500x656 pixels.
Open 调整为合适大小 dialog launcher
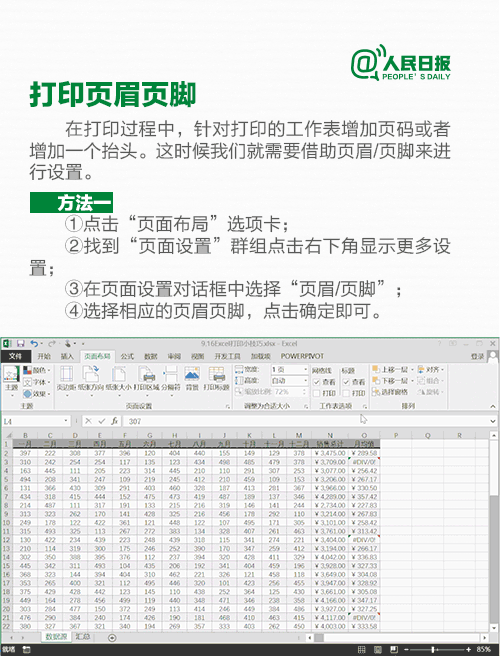pos(306,406)
